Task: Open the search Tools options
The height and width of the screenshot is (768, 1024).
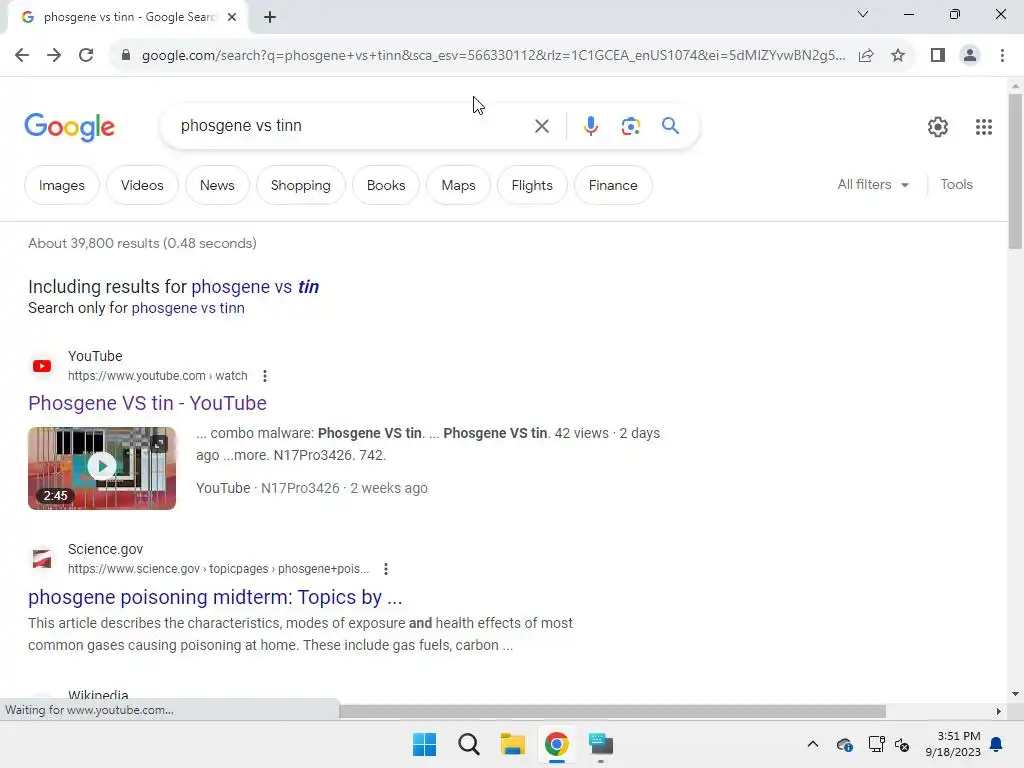Action: click(x=956, y=184)
